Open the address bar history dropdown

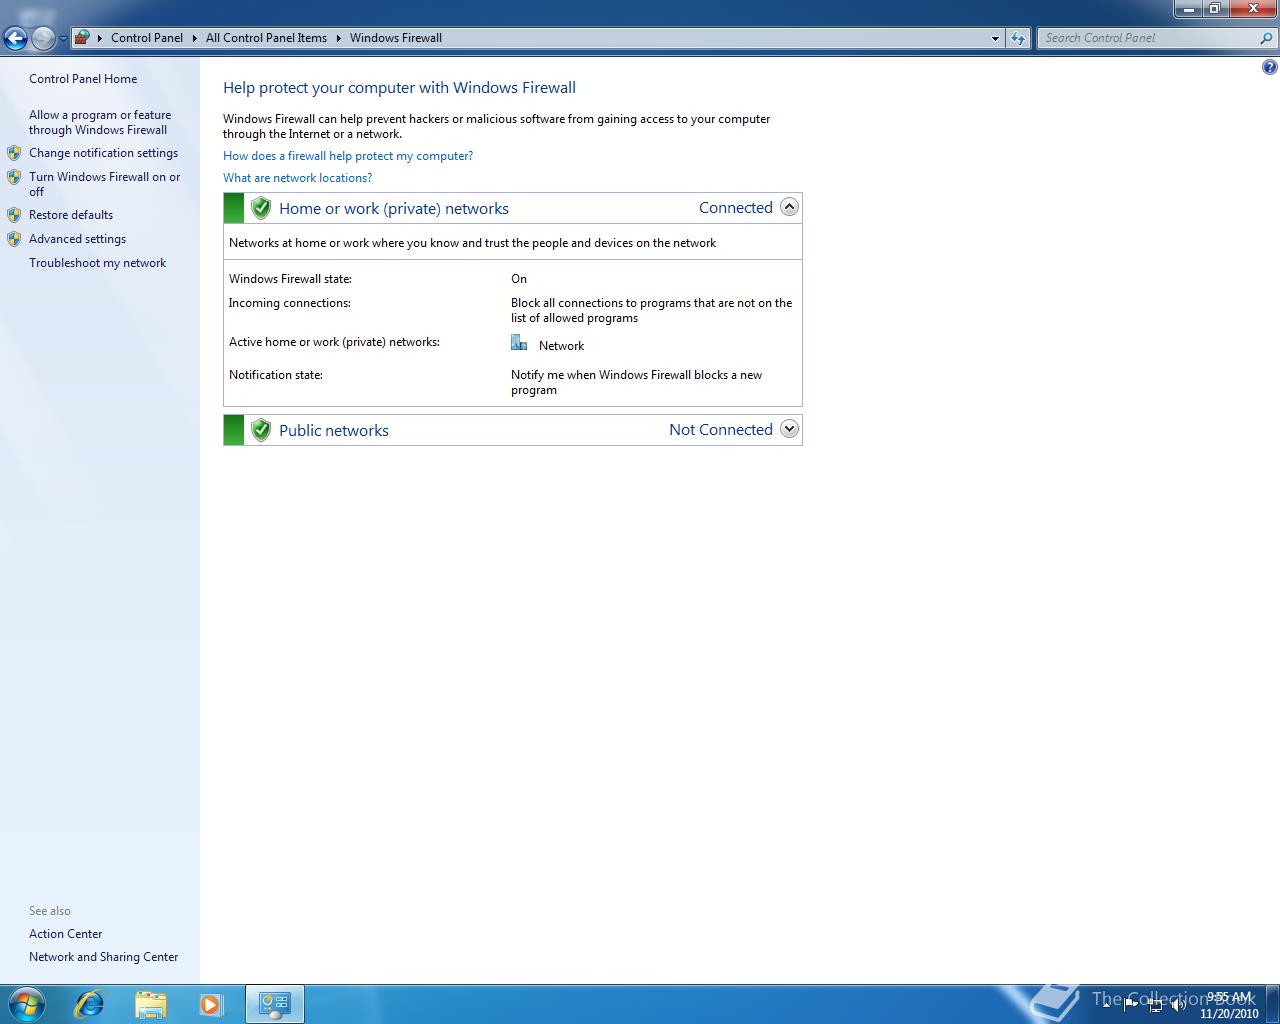995,38
